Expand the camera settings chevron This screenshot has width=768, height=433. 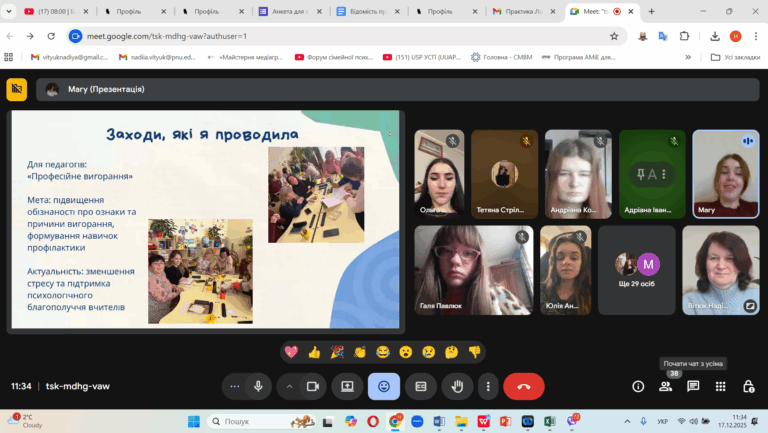coord(290,386)
